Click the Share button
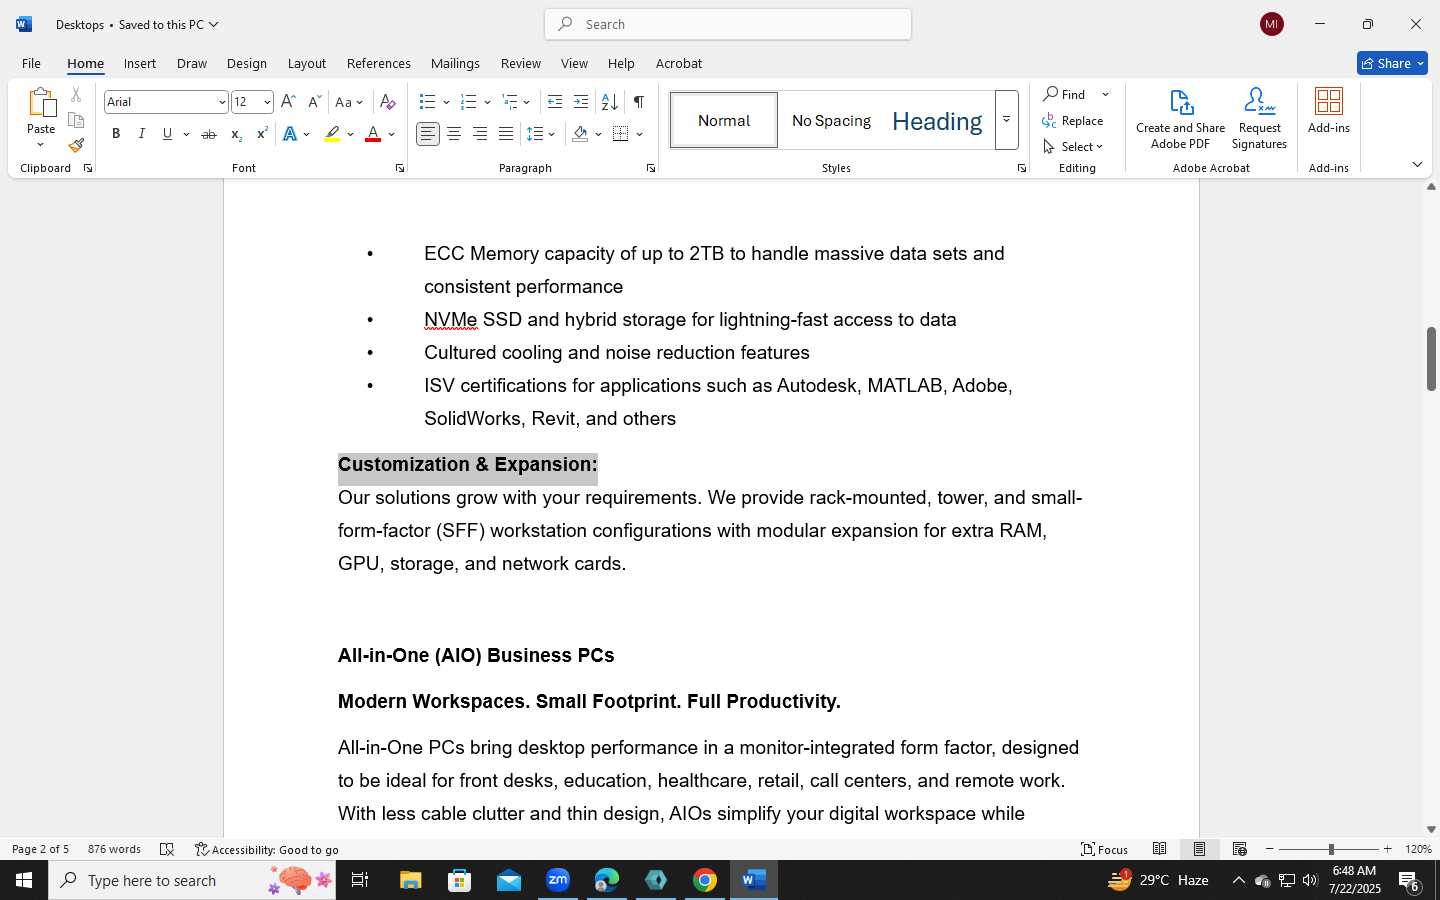The image size is (1440, 900). (1392, 63)
